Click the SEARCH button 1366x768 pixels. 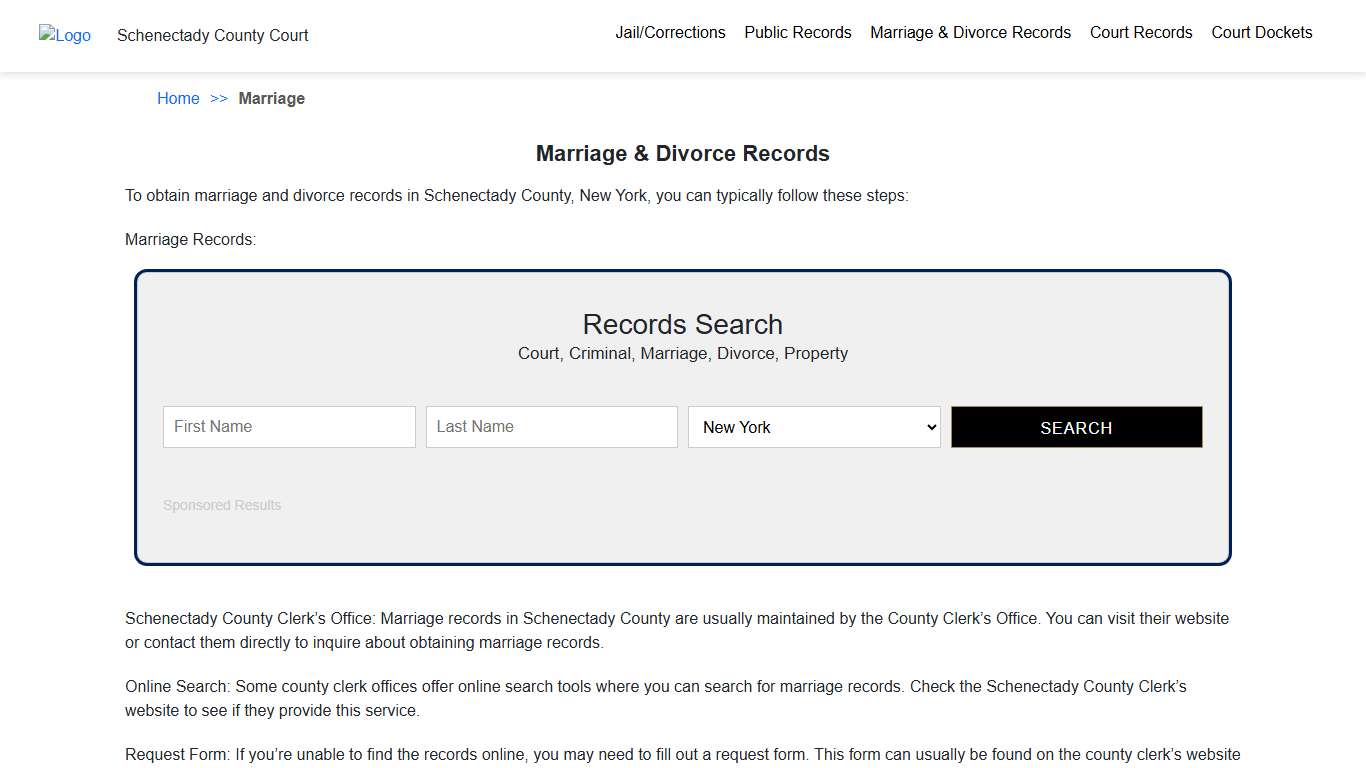(x=1076, y=427)
